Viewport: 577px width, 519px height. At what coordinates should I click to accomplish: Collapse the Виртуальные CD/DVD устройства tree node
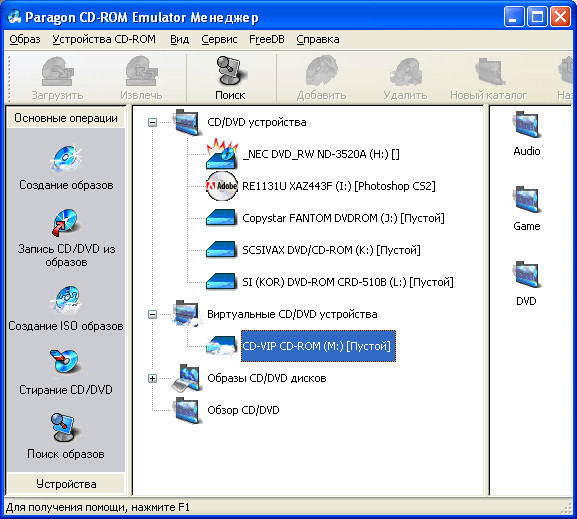click(152, 314)
